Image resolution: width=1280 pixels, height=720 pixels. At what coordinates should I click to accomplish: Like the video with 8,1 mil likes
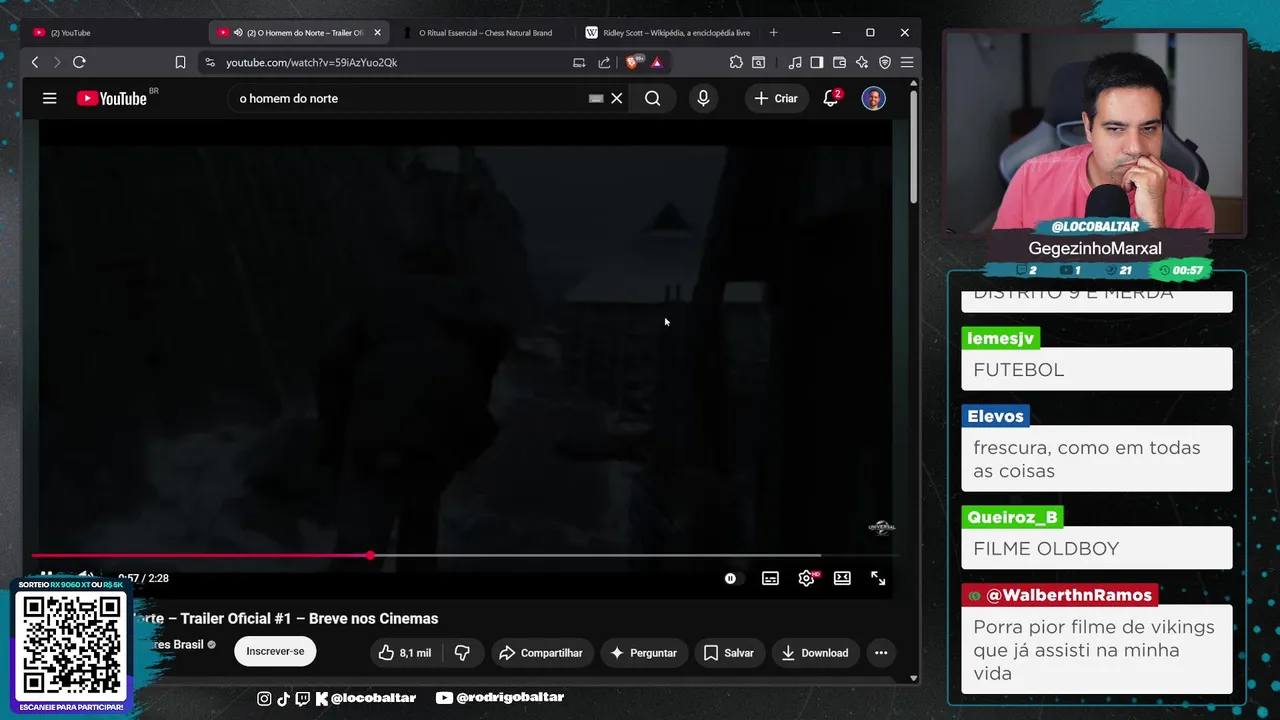coord(405,653)
